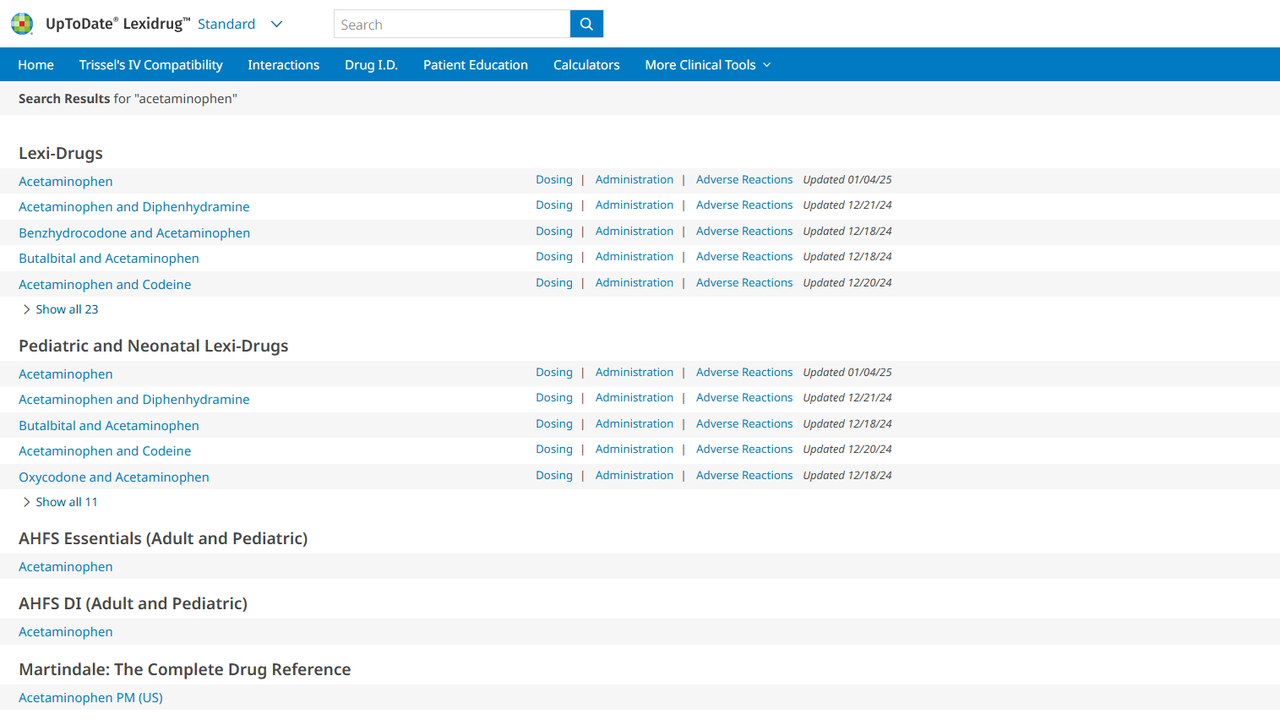Expand Show all 11 pediatric results

click(60, 502)
